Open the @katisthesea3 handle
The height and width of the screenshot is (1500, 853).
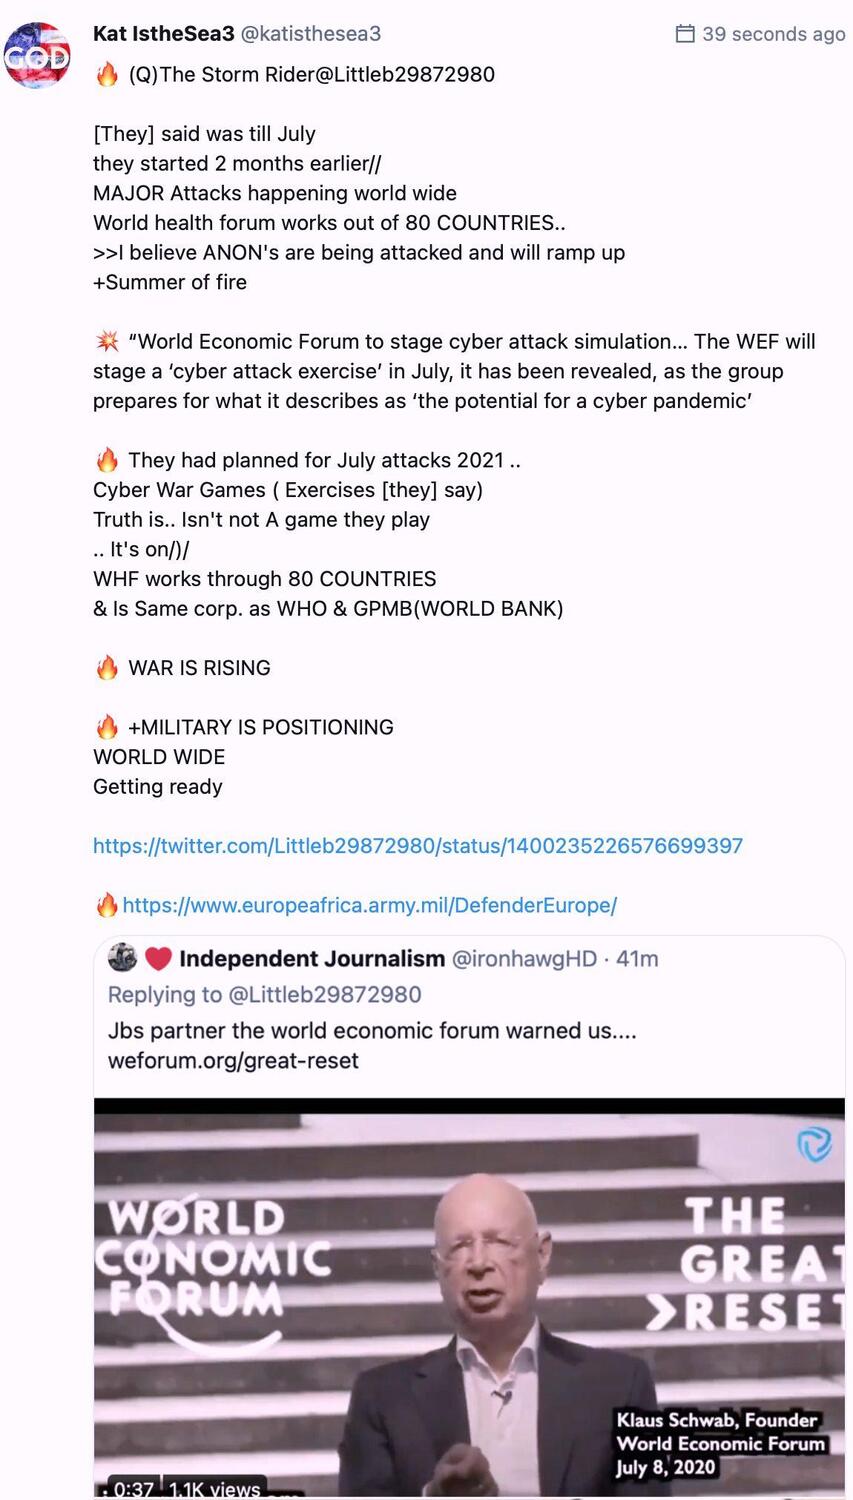[x=311, y=34]
